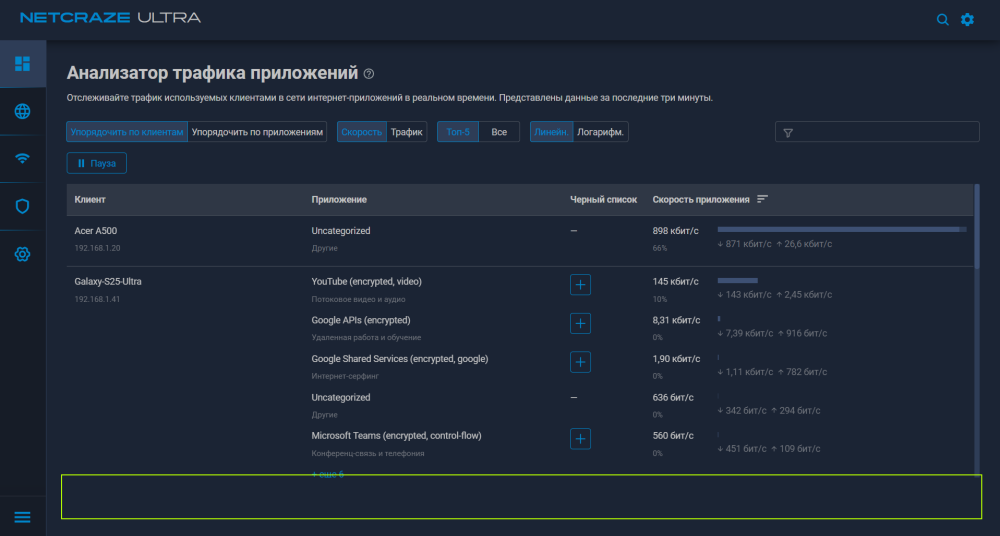
Task: Click the Скорость приложения column header
Action: tap(701, 200)
